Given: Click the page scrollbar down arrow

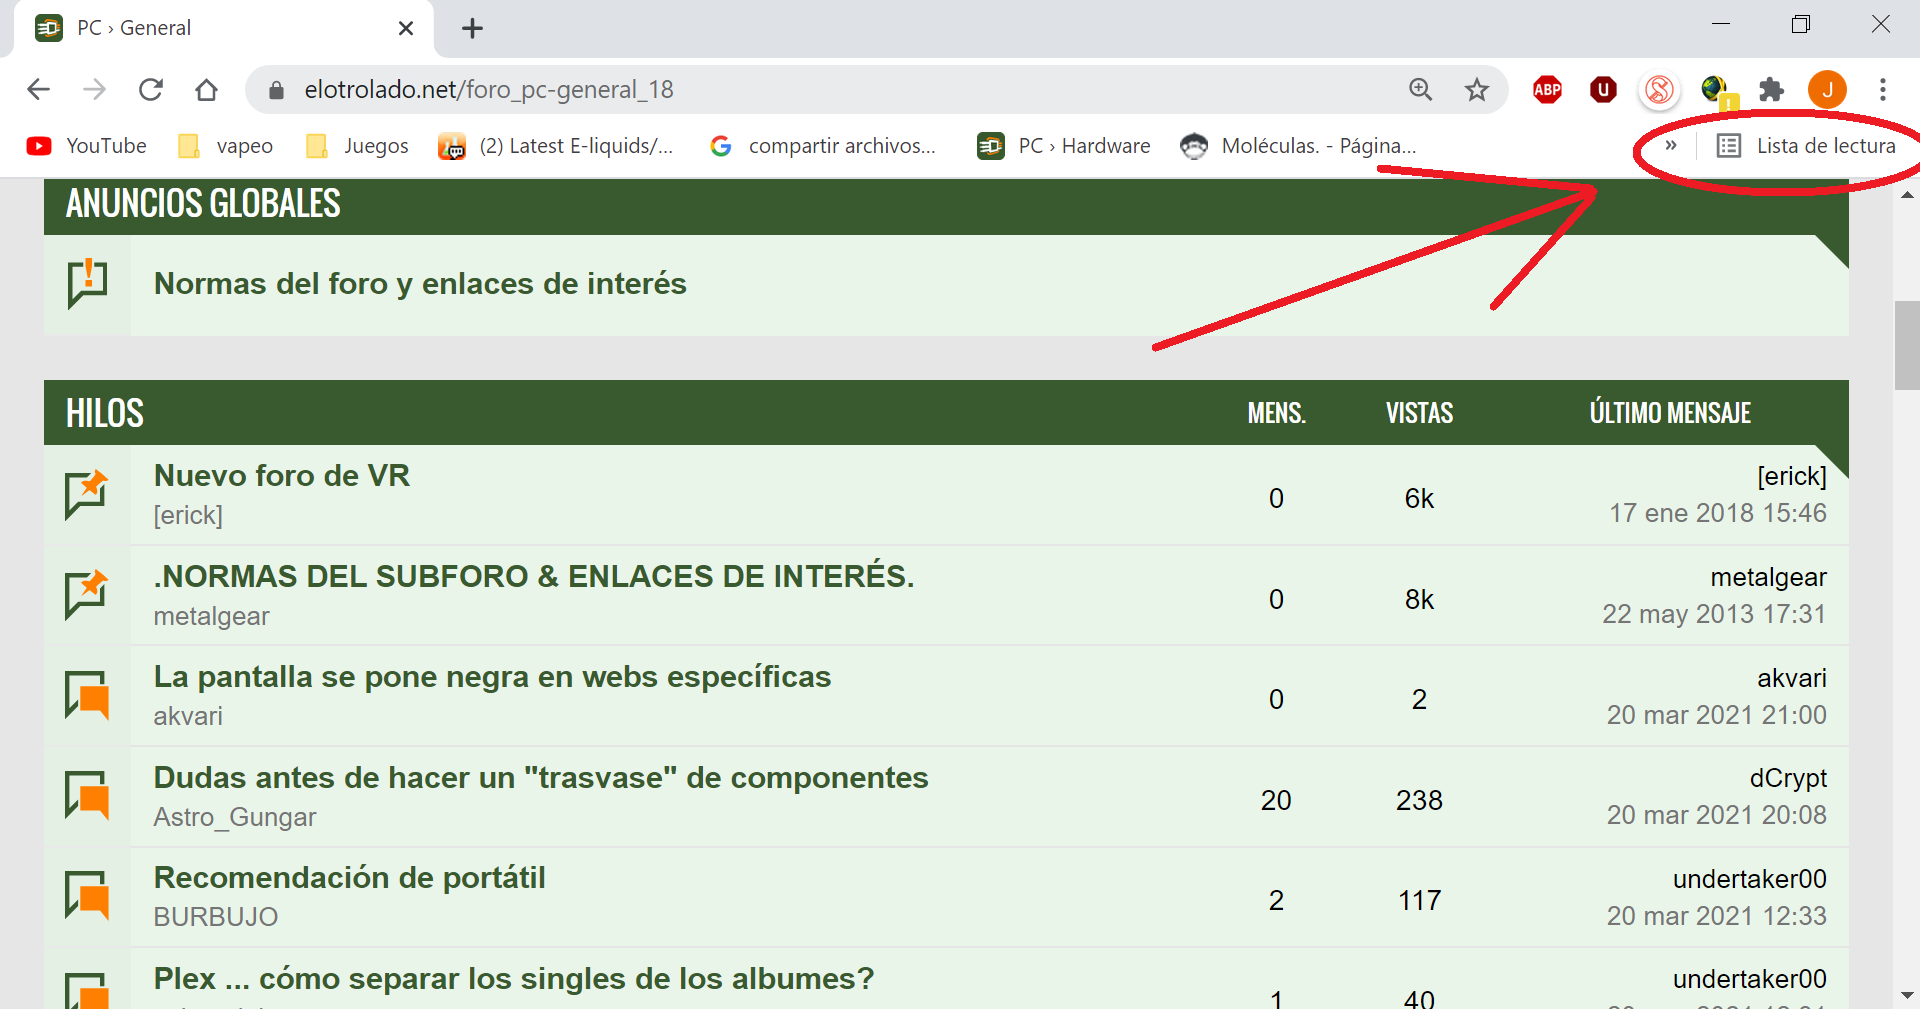Looking at the screenshot, I should 1907,995.
